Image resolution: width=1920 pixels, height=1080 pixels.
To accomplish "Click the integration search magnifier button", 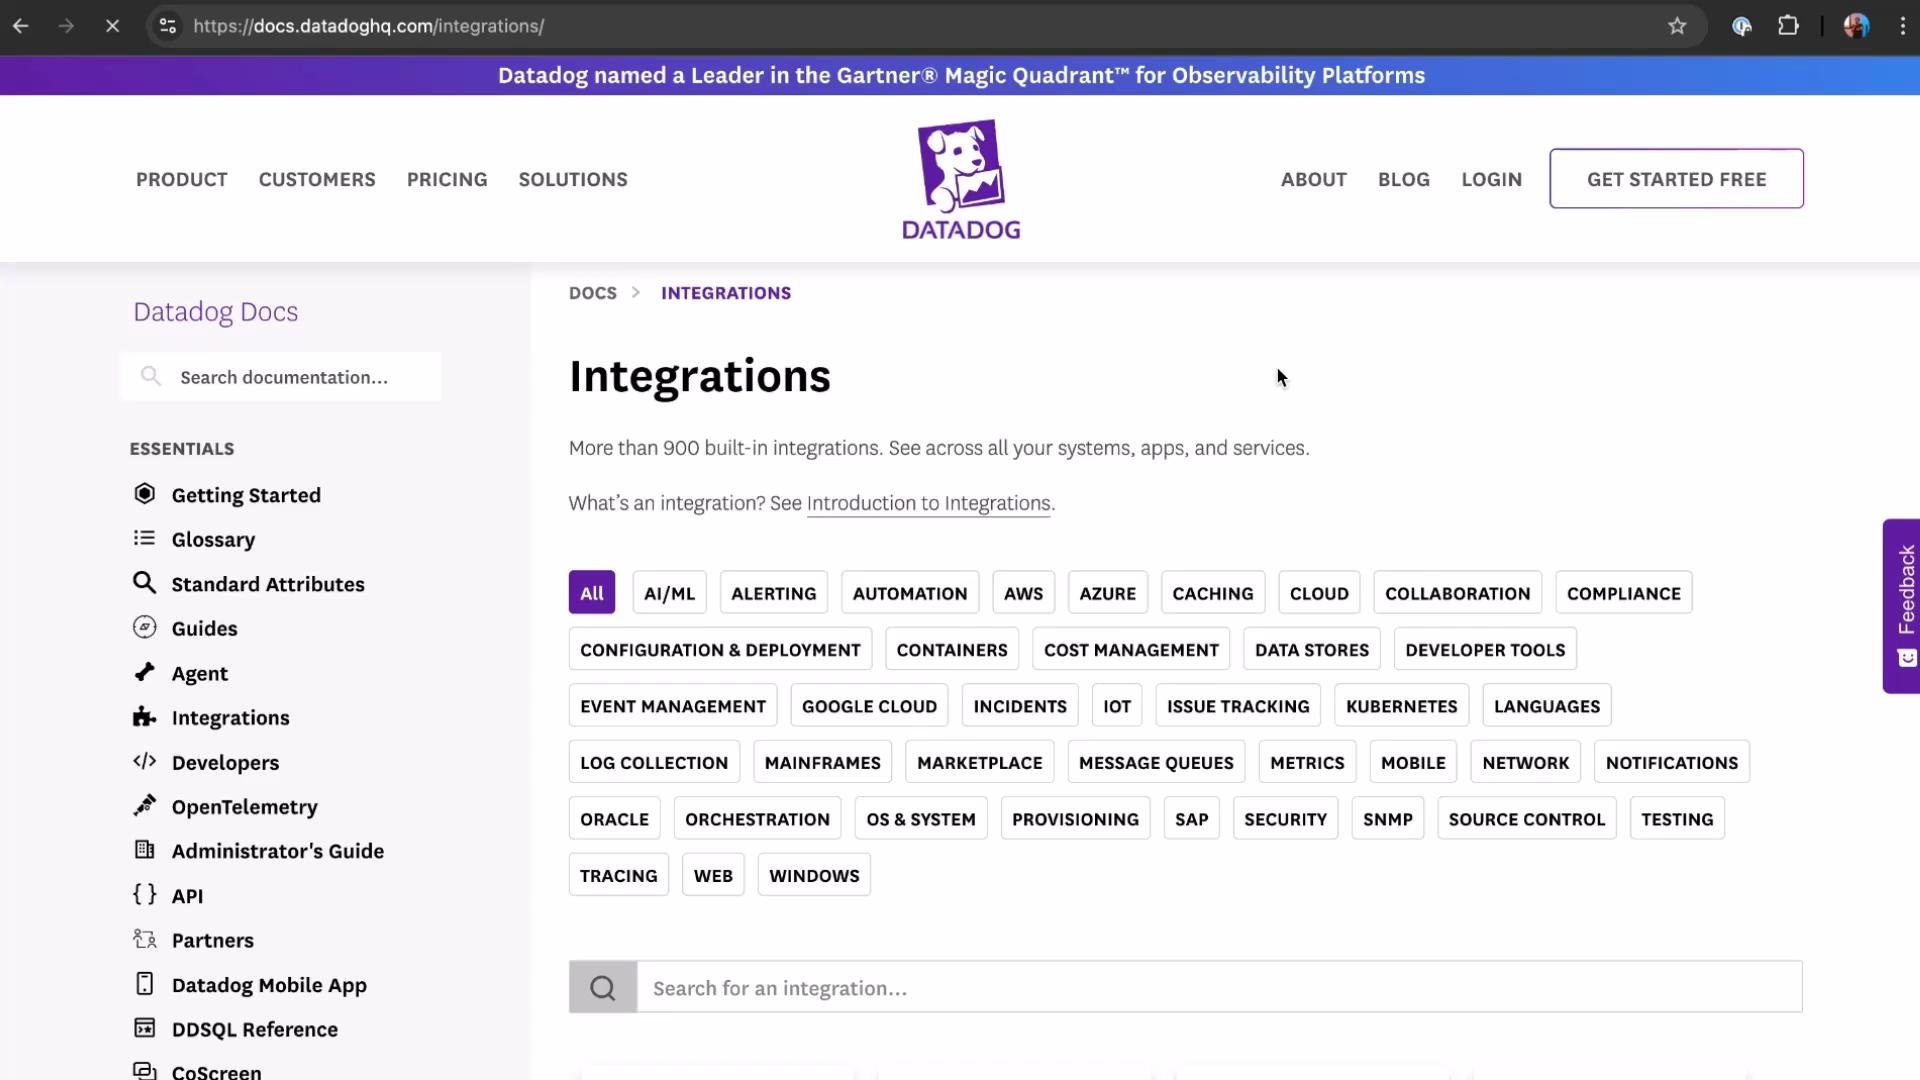I will (603, 988).
